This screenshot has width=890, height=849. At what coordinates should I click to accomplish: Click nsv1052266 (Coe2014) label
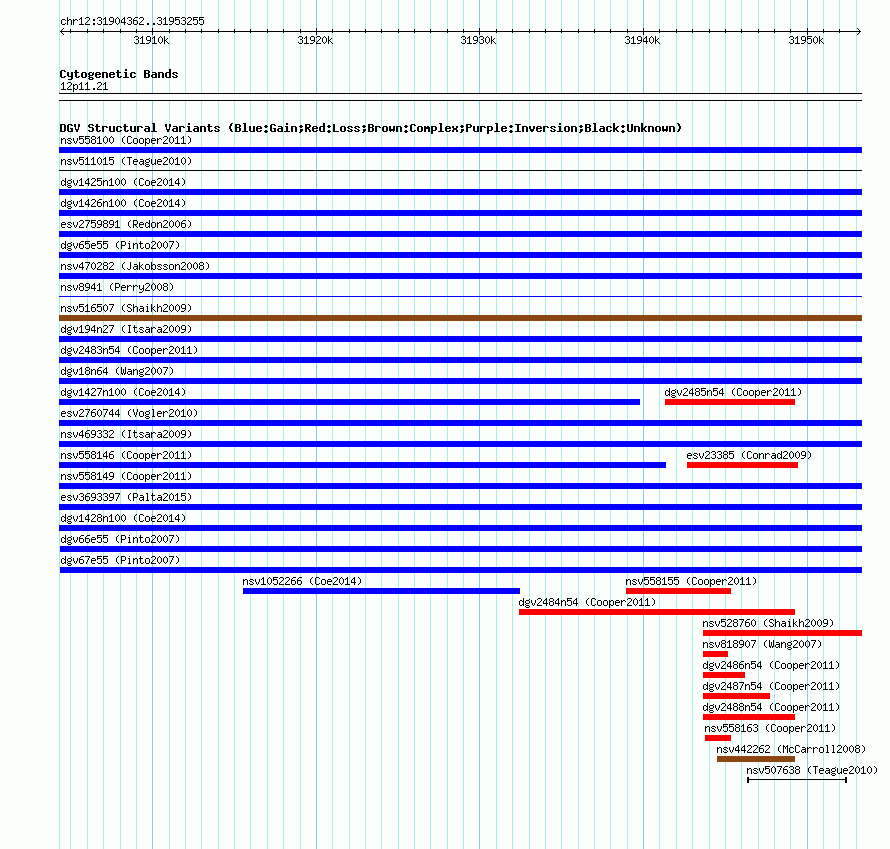[302, 581]
